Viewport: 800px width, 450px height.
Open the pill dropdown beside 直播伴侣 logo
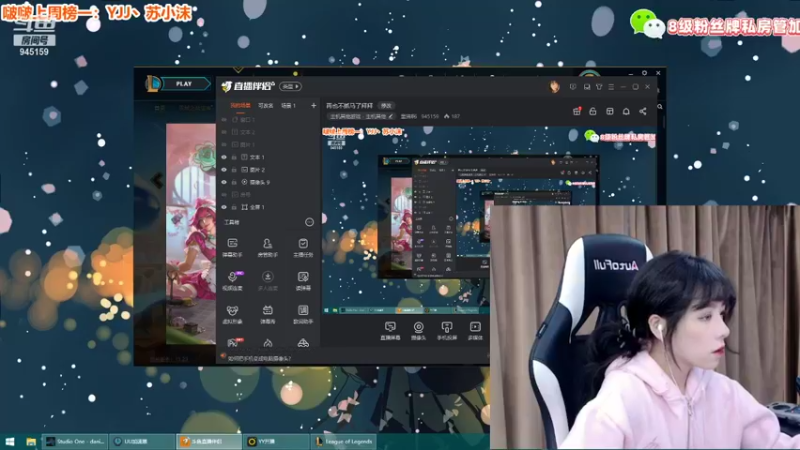290,86
